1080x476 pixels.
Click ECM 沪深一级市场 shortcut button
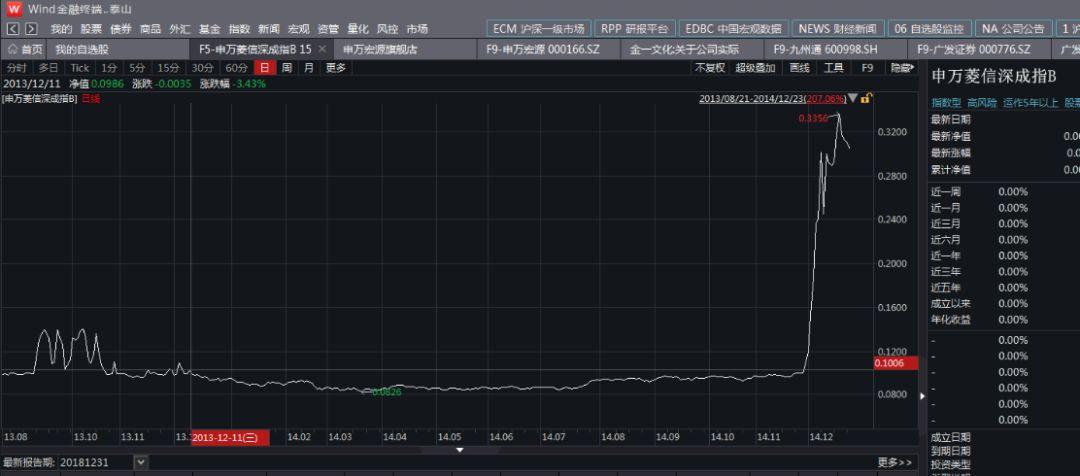click(539, 29)
